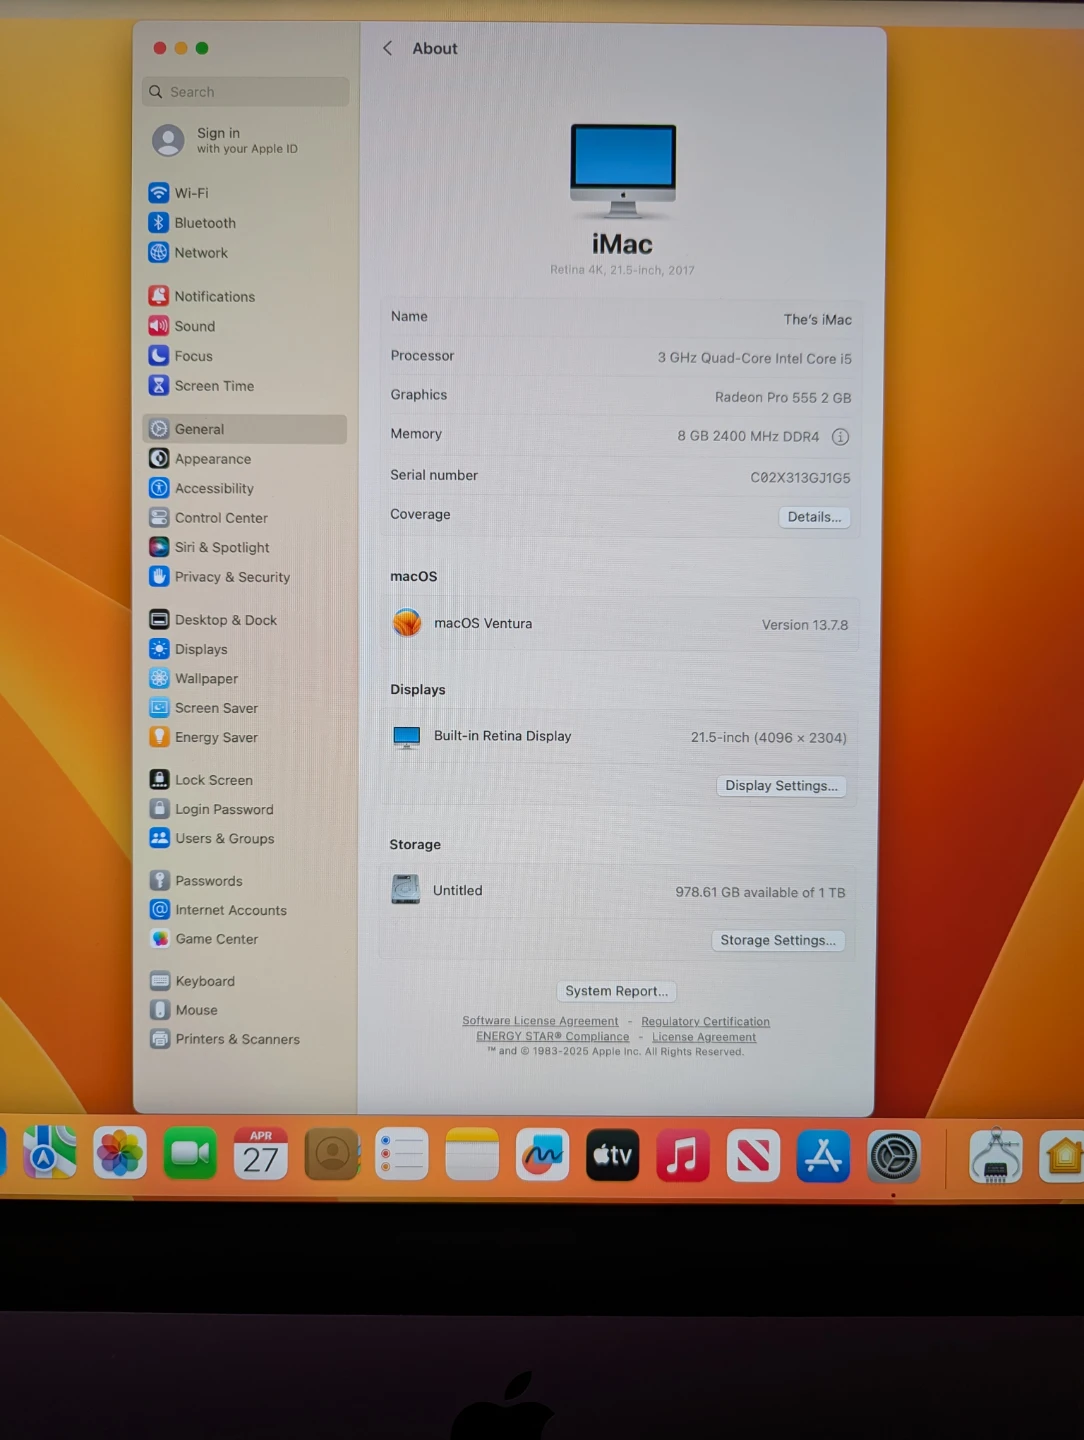Click the Memory info icon

(840, 437)
